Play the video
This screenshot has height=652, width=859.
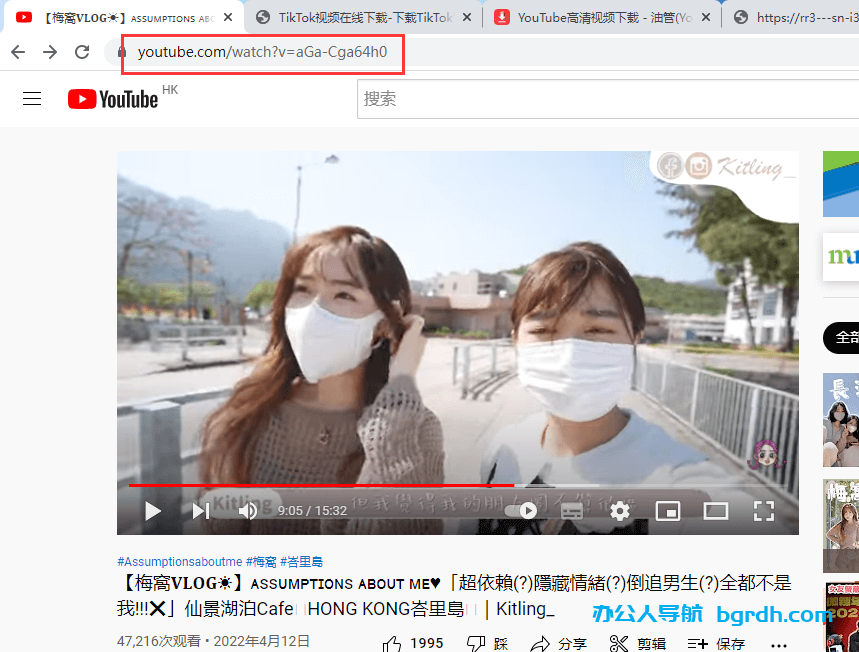(152, 511)
